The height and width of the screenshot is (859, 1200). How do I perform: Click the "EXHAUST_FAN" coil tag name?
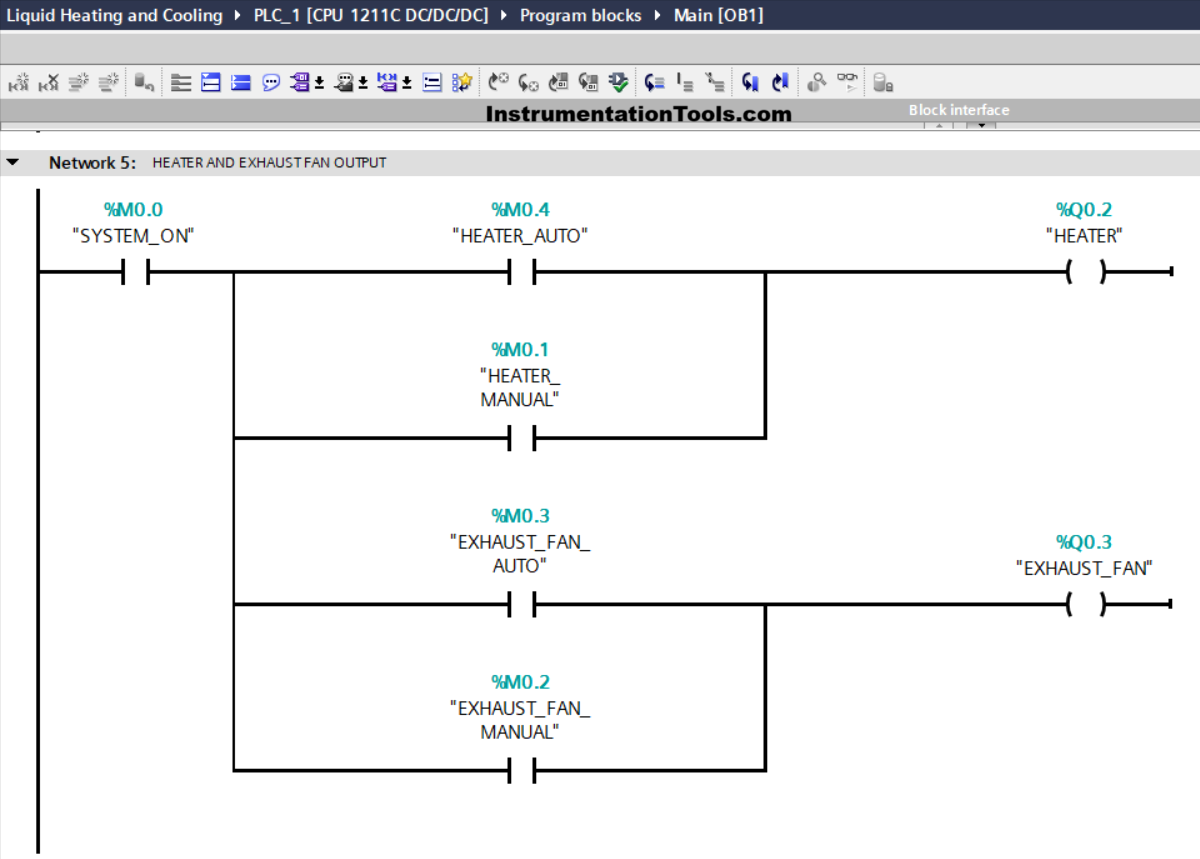tap(1084, 568)
